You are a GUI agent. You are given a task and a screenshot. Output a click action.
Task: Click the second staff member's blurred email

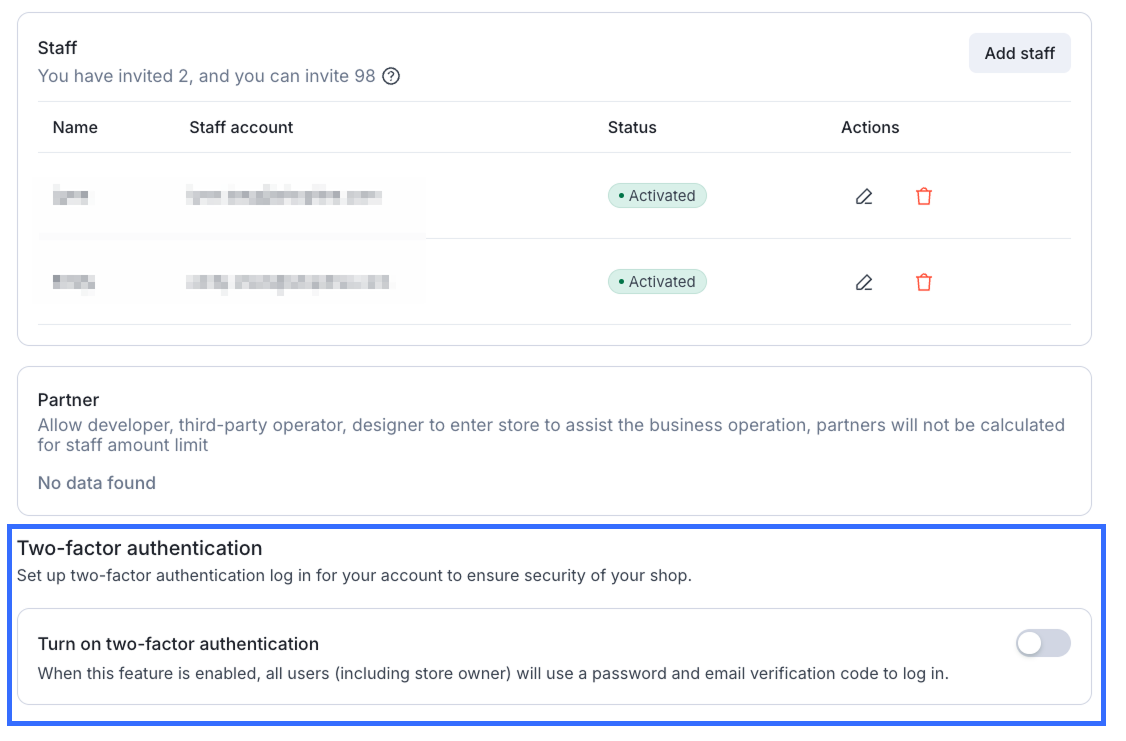287,282
